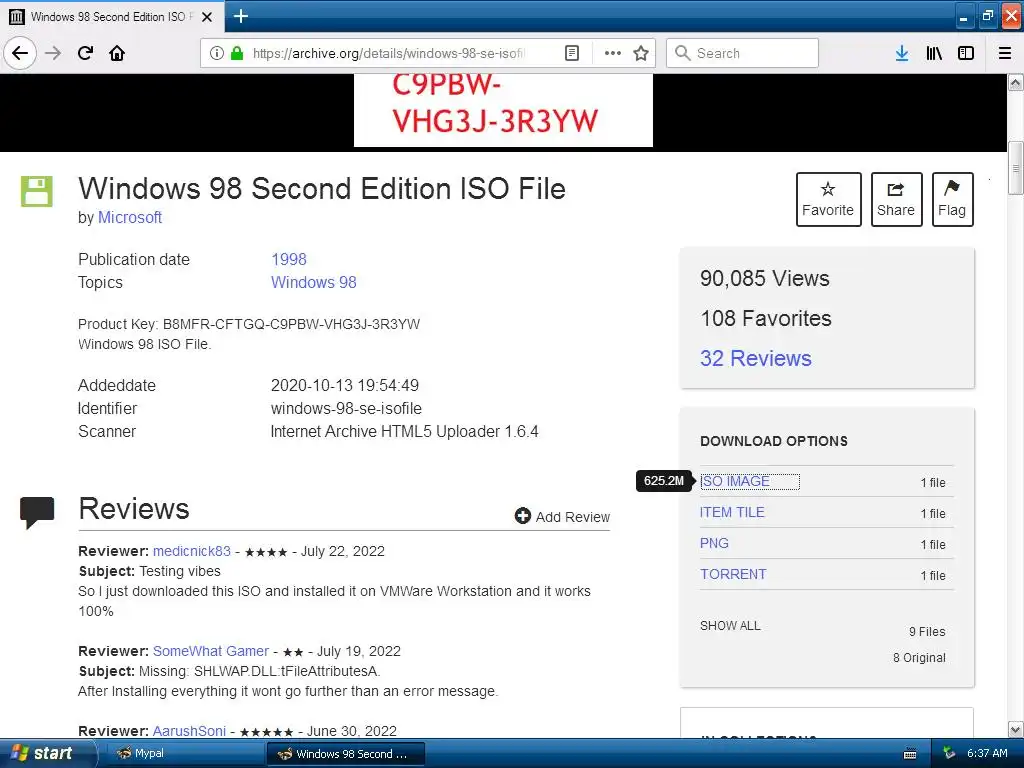Download the TORRENT file

click(733, 574)
